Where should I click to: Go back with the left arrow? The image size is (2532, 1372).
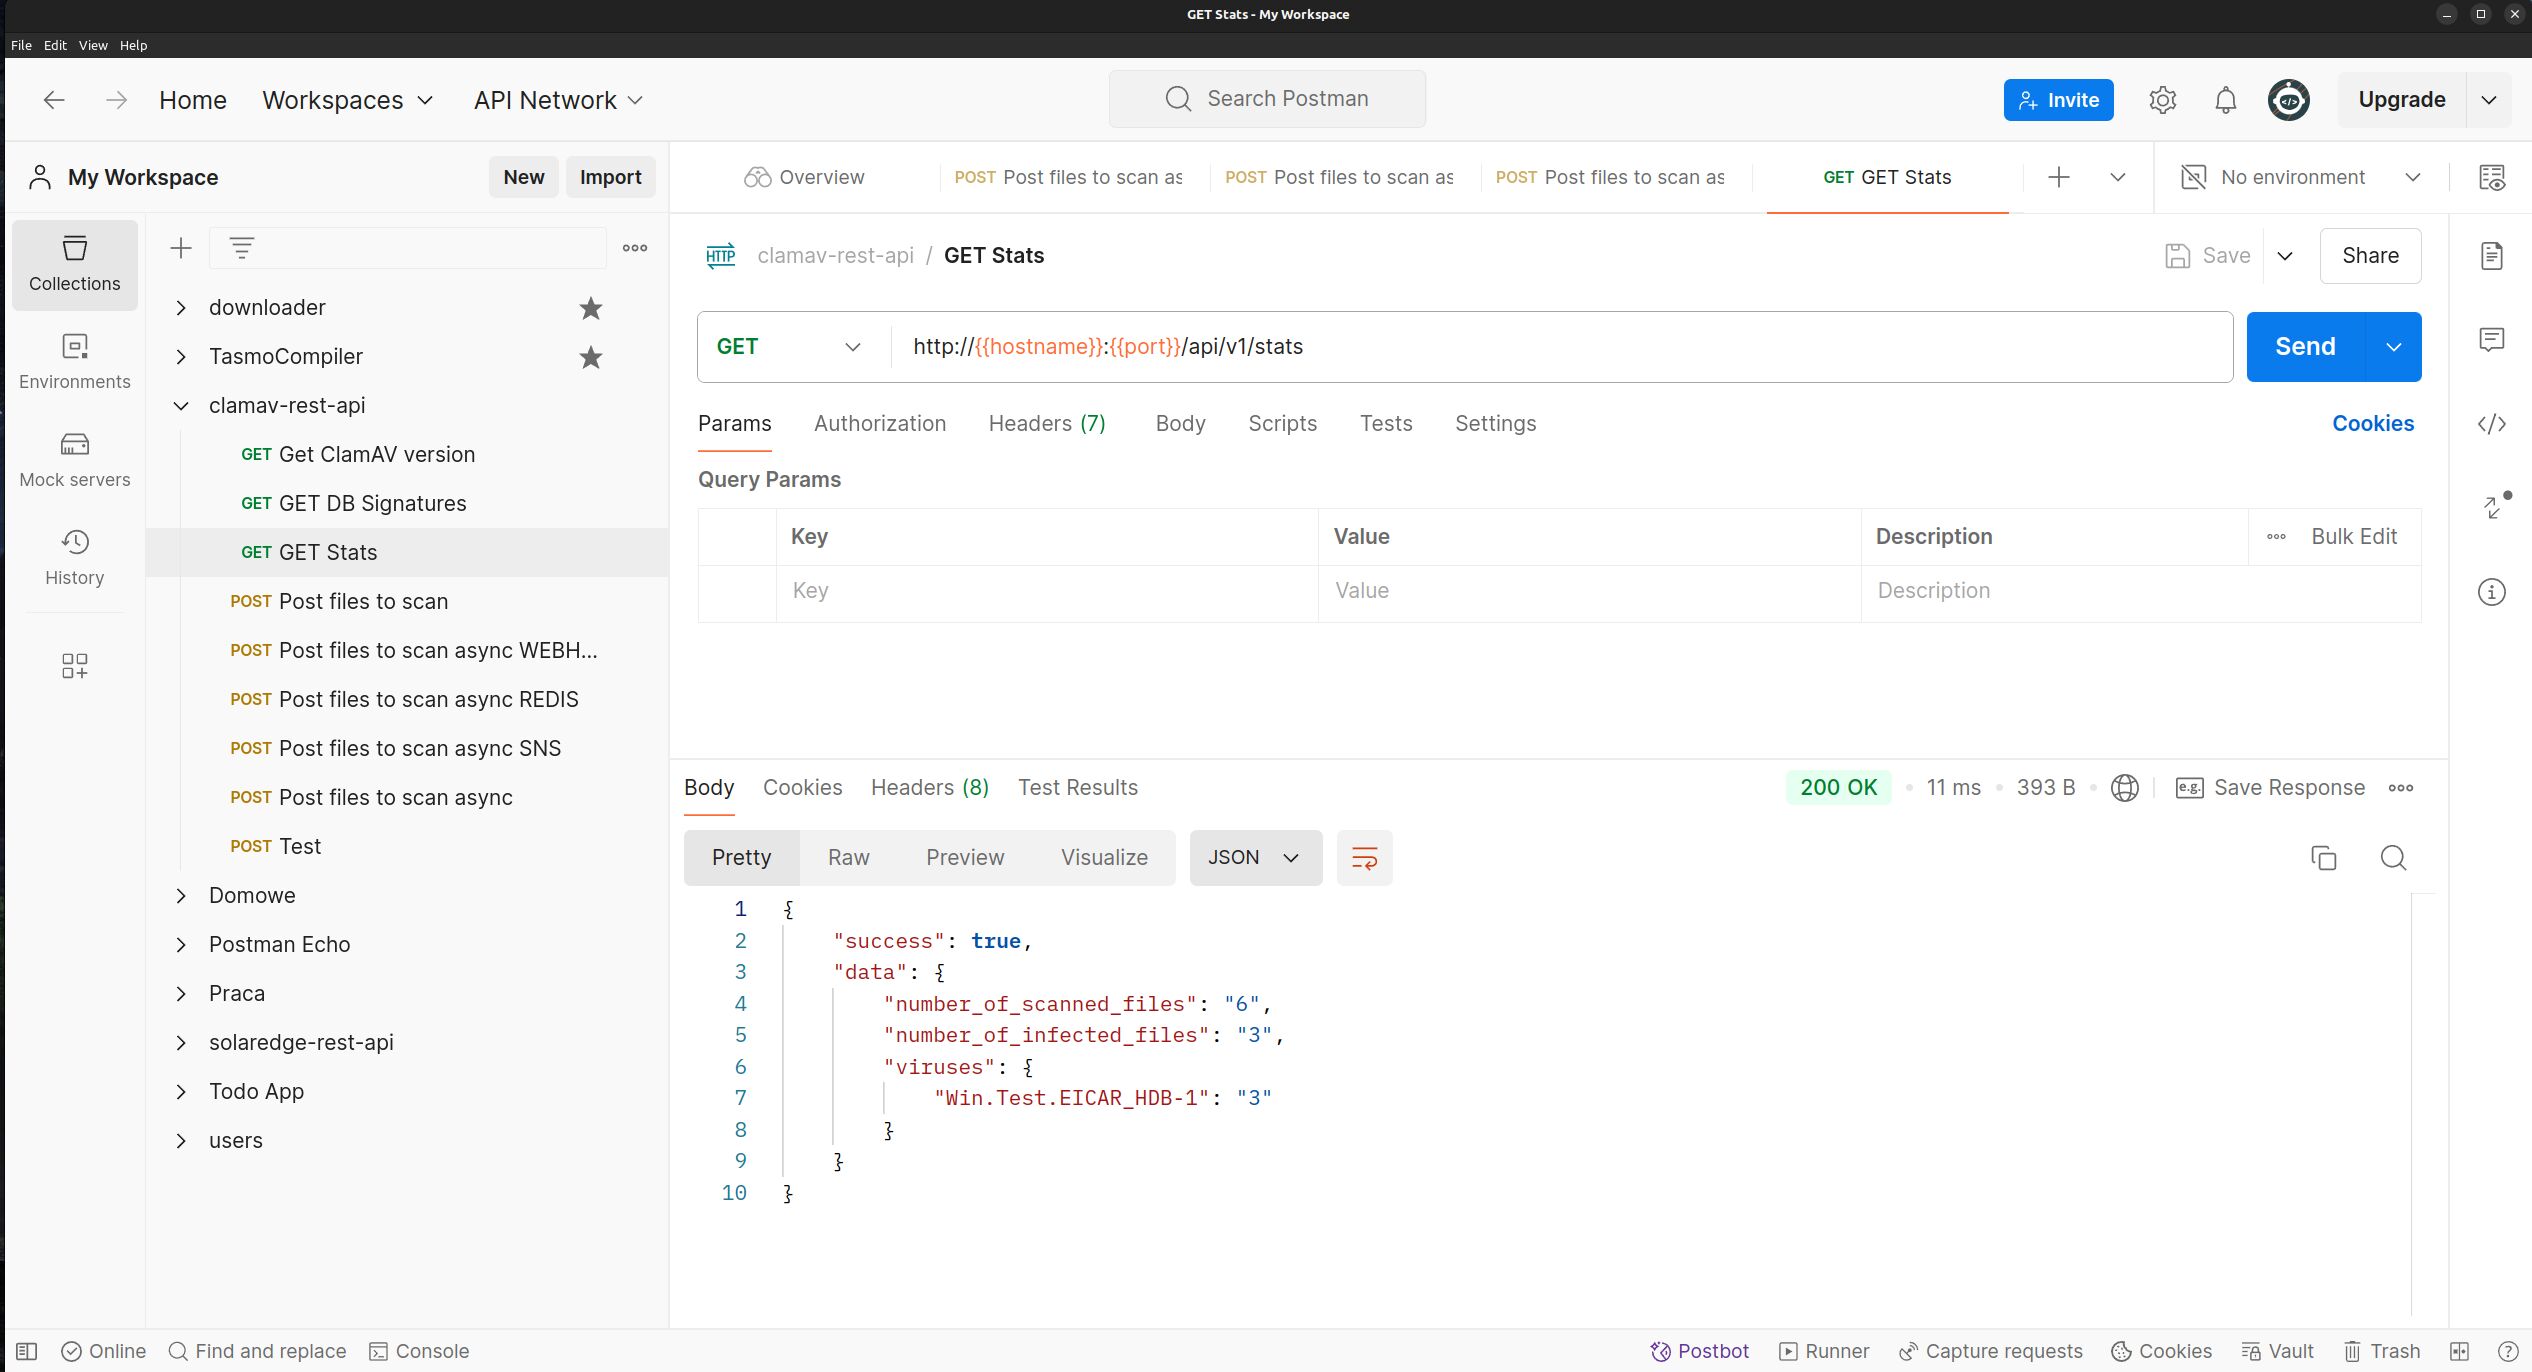[54, 100]
